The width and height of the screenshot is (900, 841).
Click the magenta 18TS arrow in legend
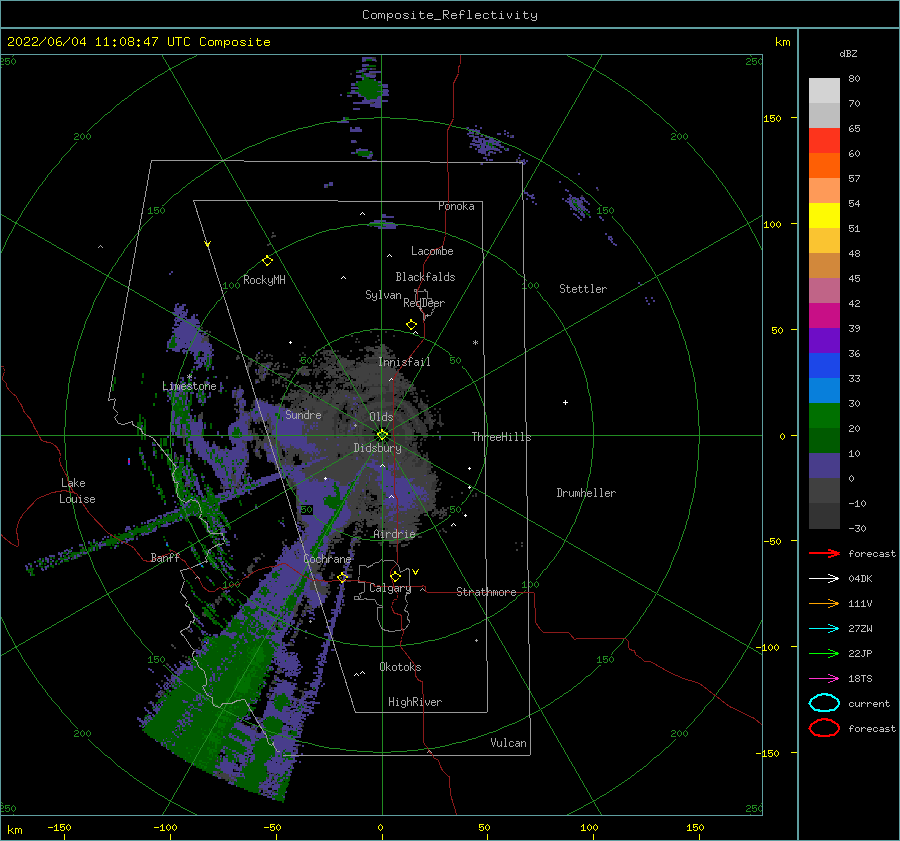point(824,679)
